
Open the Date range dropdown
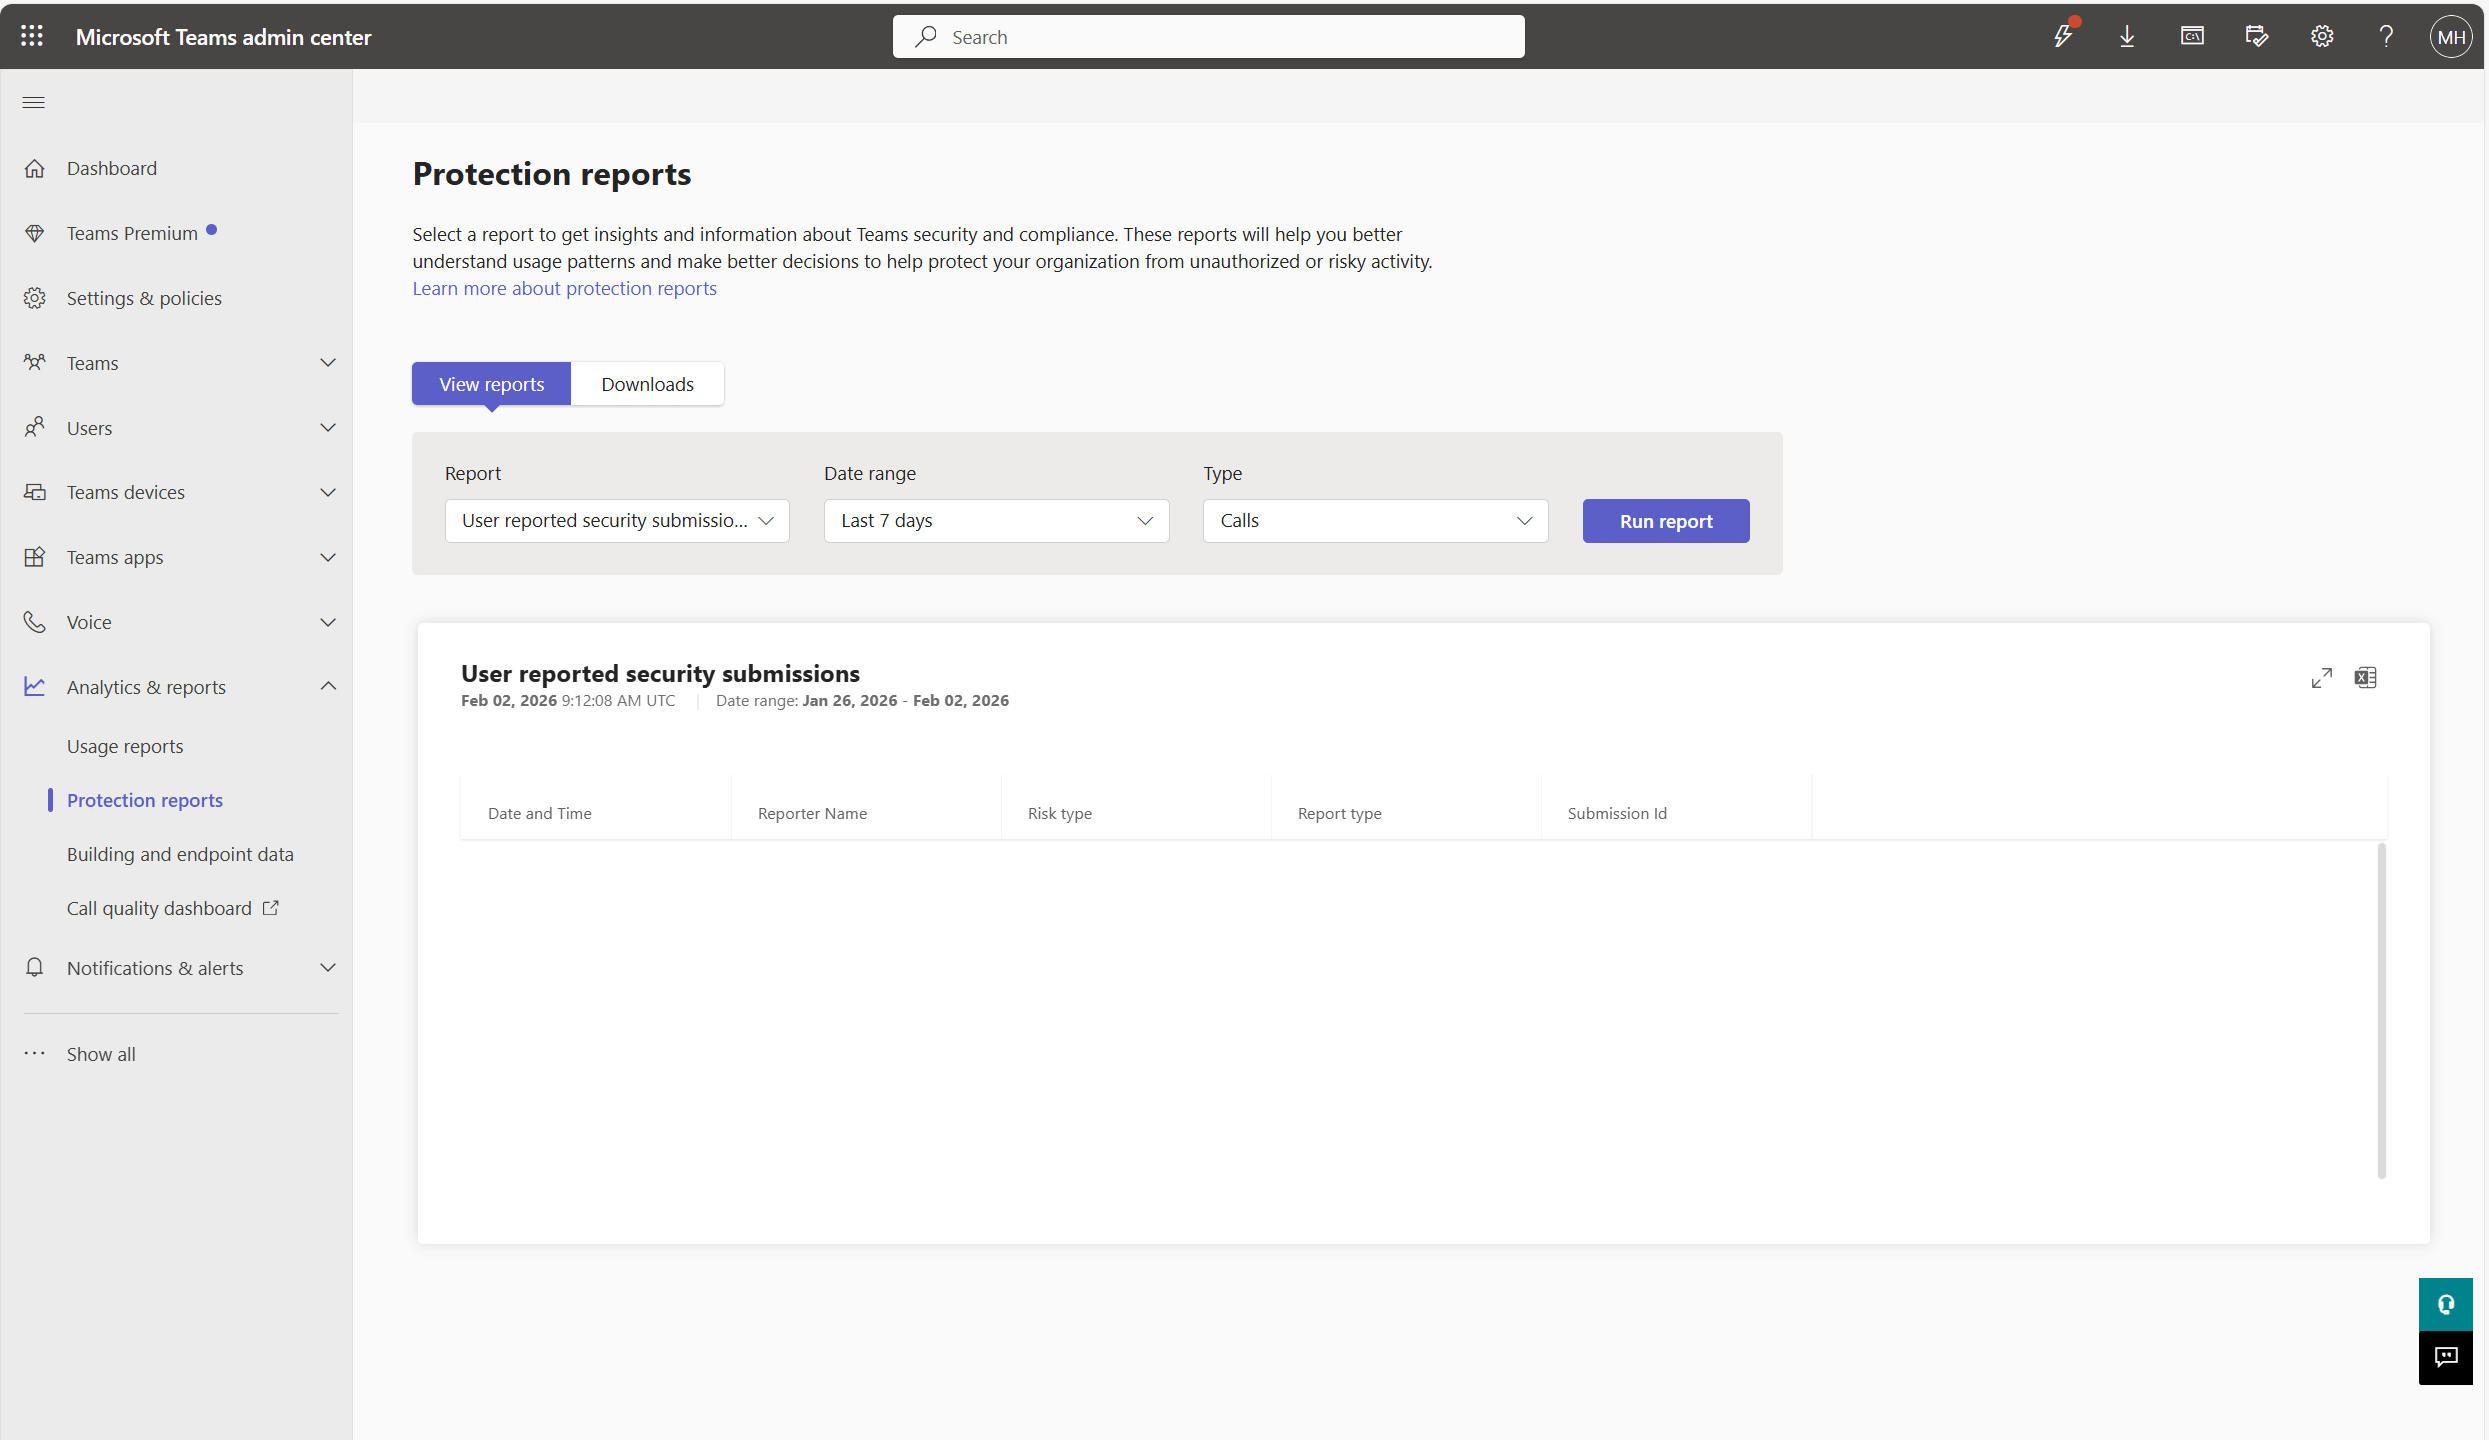(996, 521)
